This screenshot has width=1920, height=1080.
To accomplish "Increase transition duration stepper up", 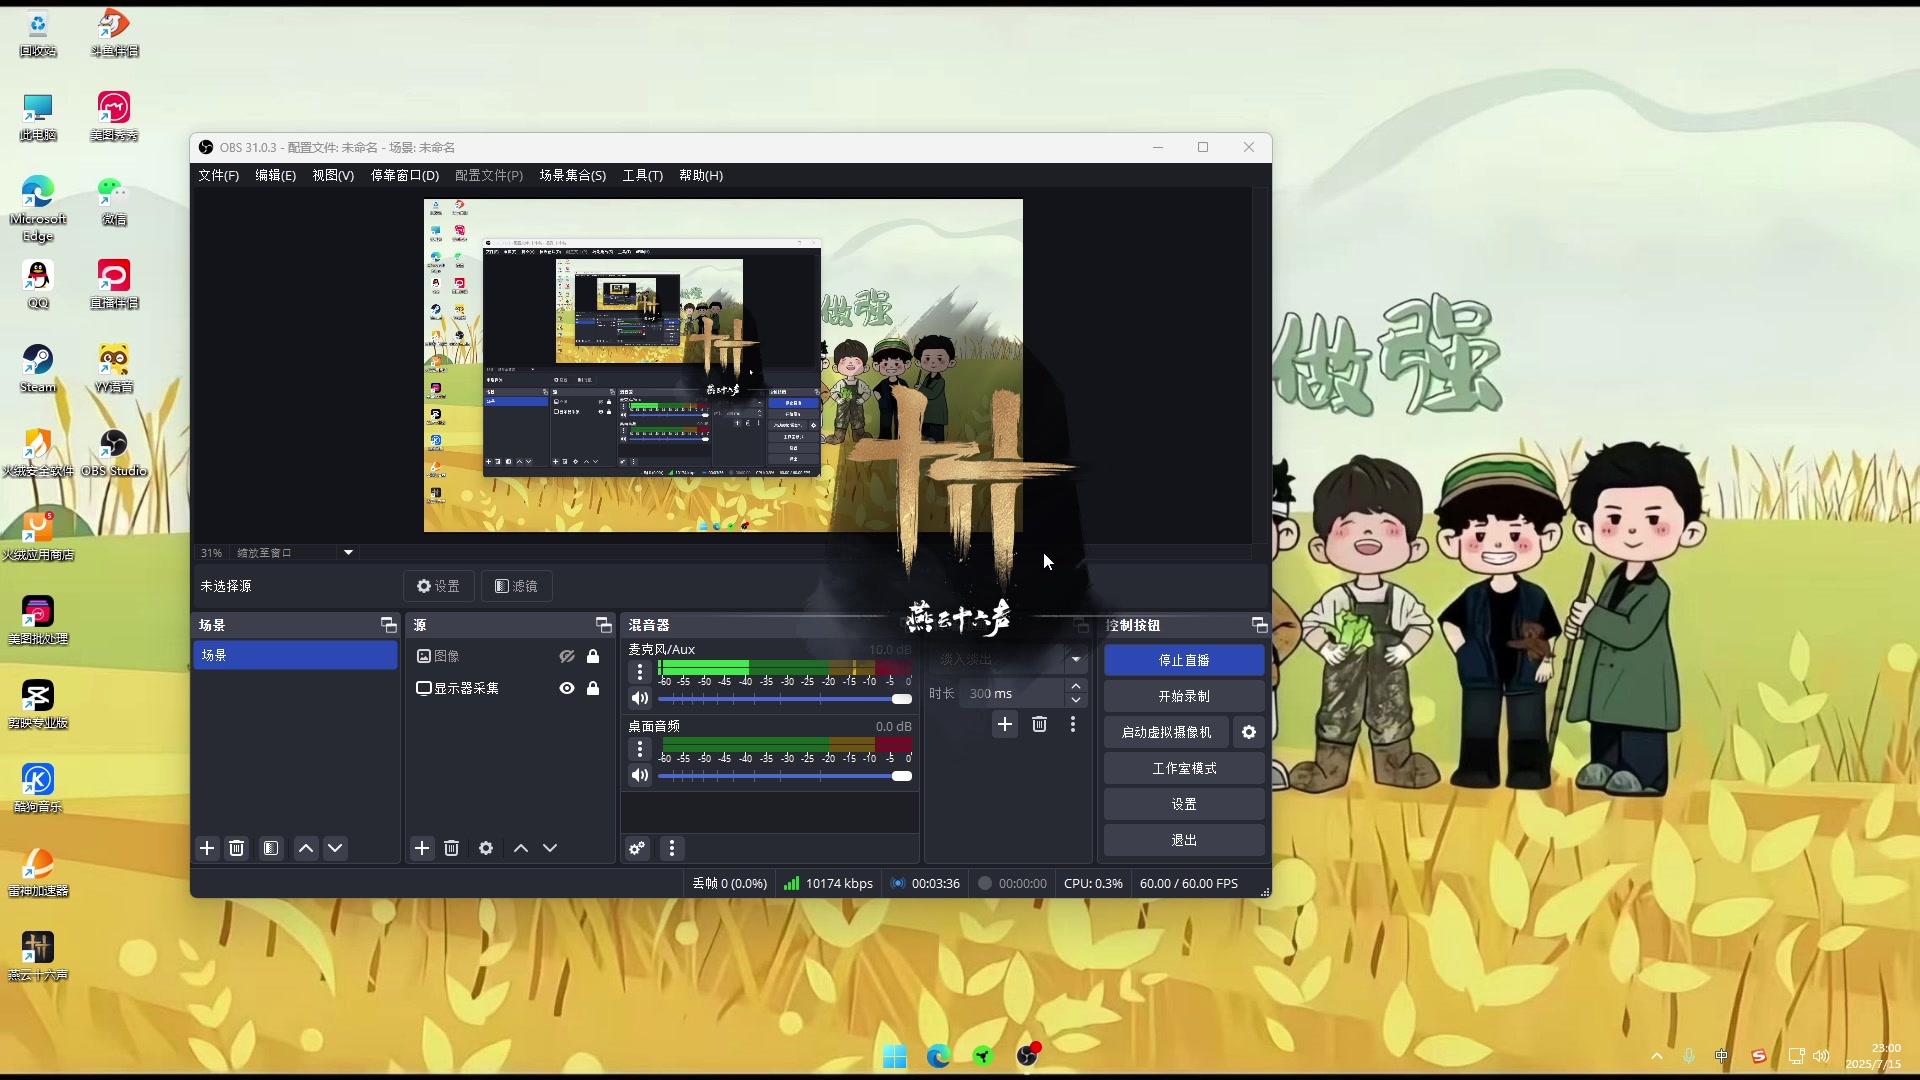I will [1076, 687].
